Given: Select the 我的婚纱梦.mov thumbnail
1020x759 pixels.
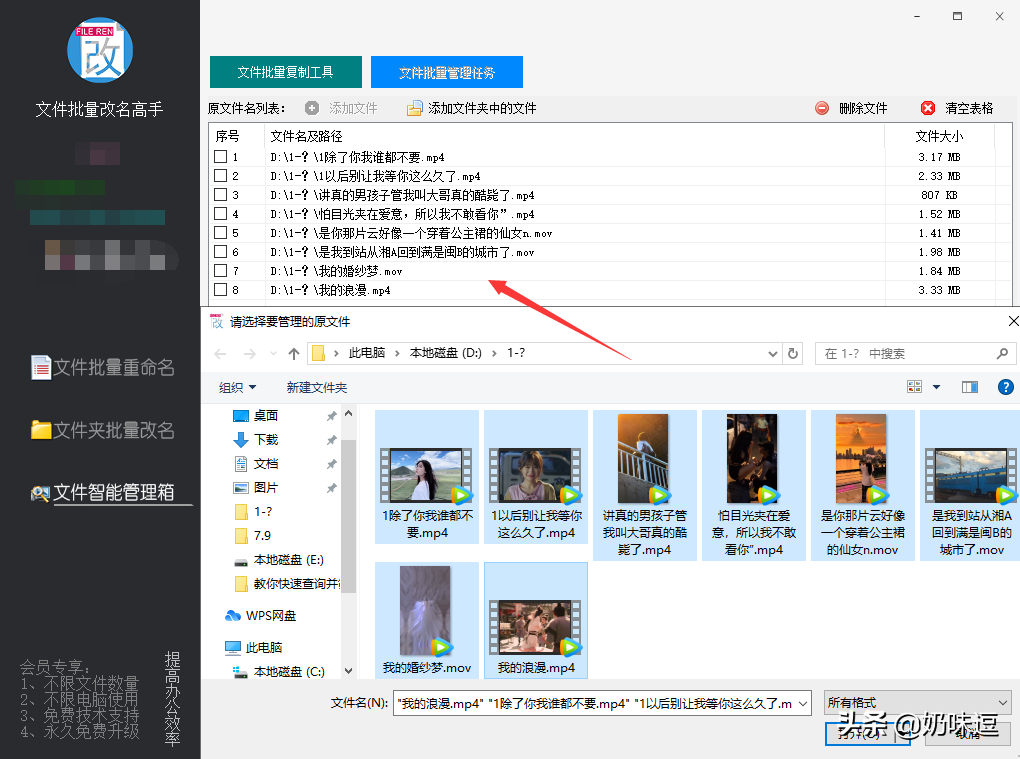Looking at the screenshot, I should (x=427, y=620).
